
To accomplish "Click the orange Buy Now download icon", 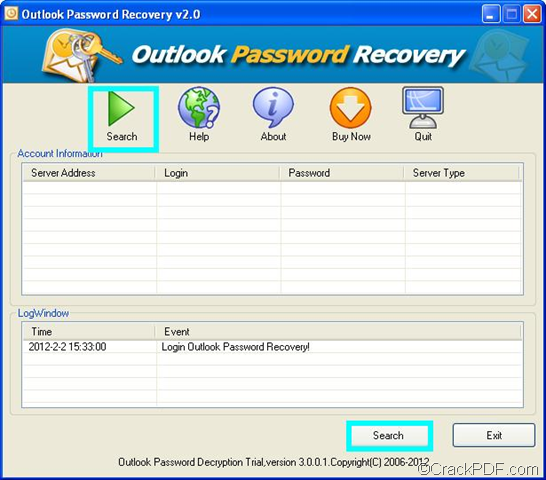I will 351,108.
